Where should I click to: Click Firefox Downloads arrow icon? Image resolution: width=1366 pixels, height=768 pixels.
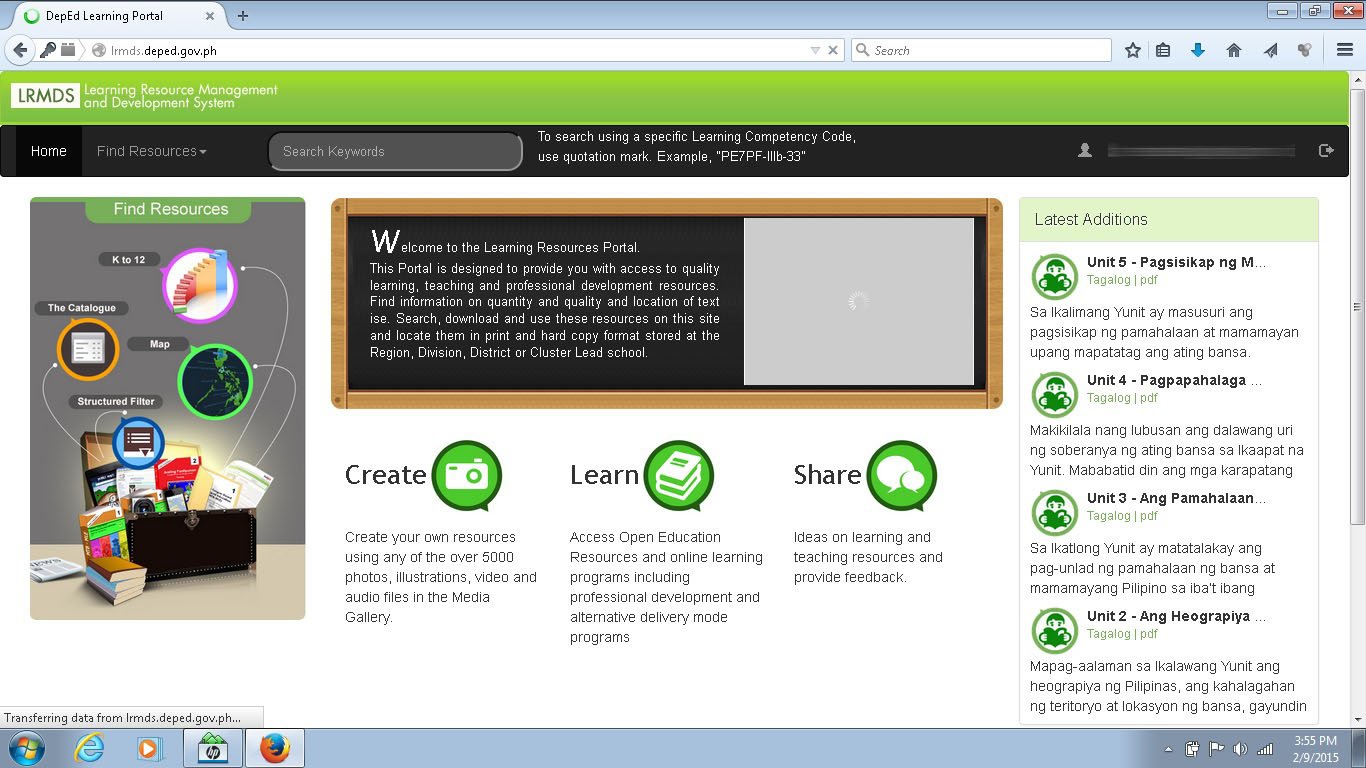[x=1197, y=50]
